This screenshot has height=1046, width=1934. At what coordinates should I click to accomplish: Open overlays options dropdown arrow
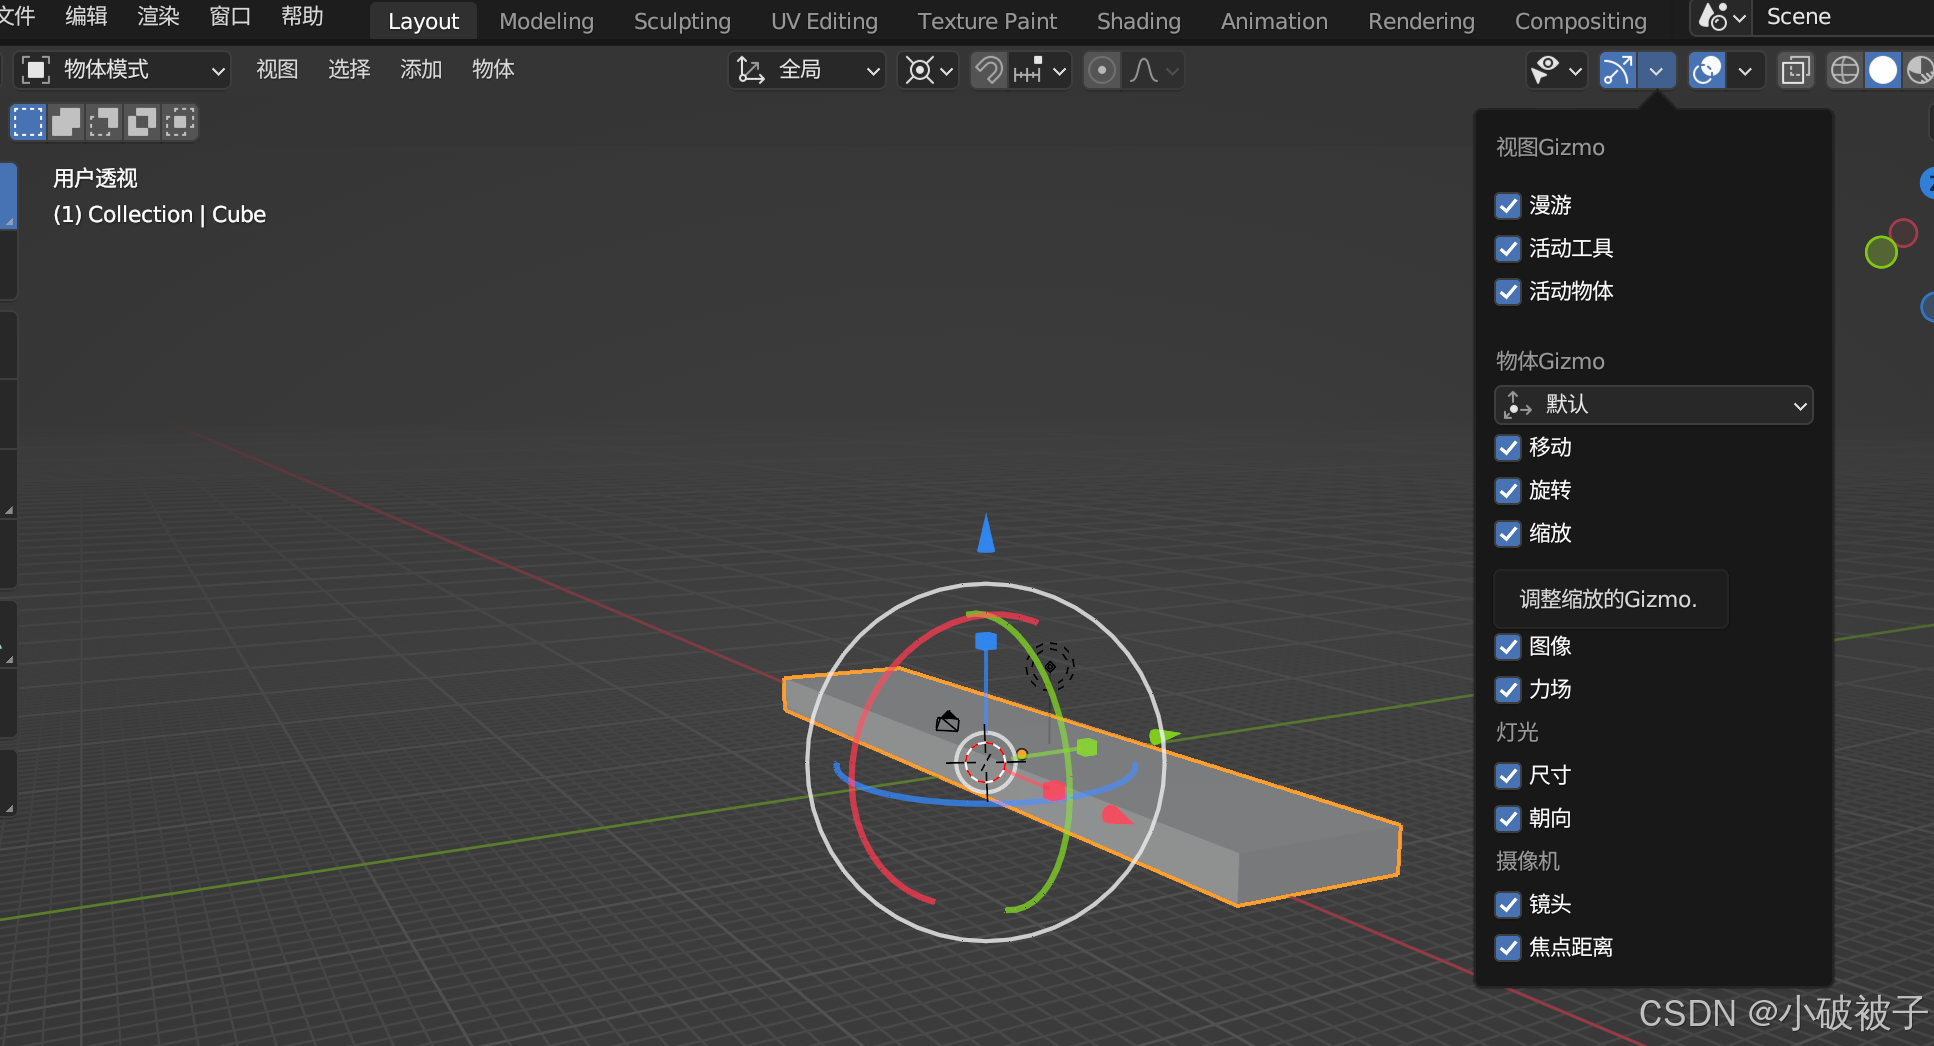[1745, 70]
